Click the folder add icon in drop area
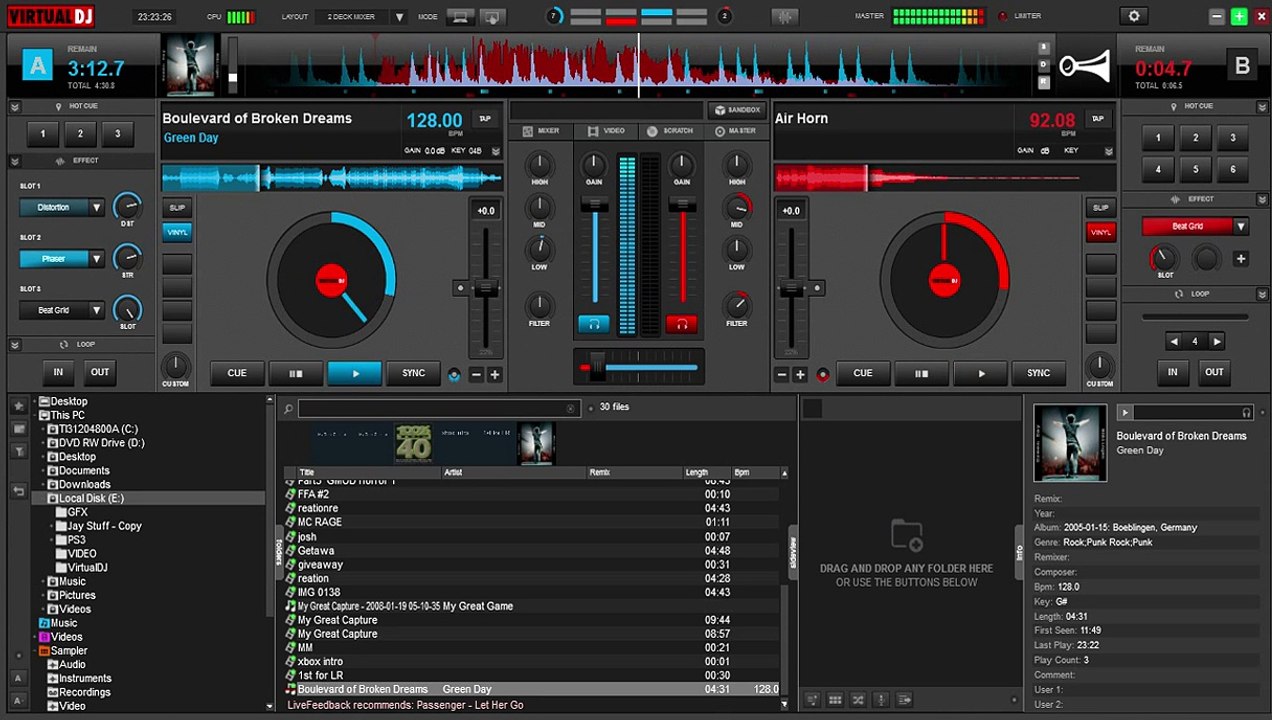The image size is (1272, 720). click(x=906, y=534)
